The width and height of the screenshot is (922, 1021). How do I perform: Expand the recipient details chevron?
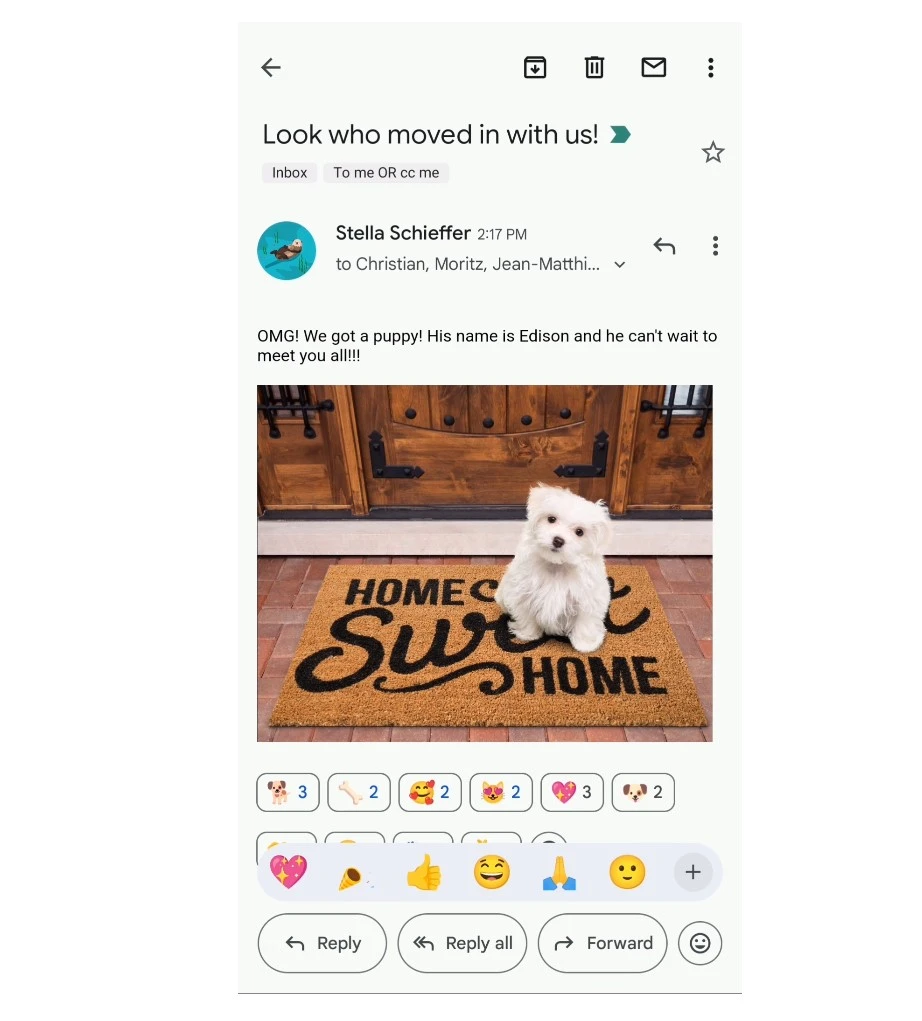[620, 264]
